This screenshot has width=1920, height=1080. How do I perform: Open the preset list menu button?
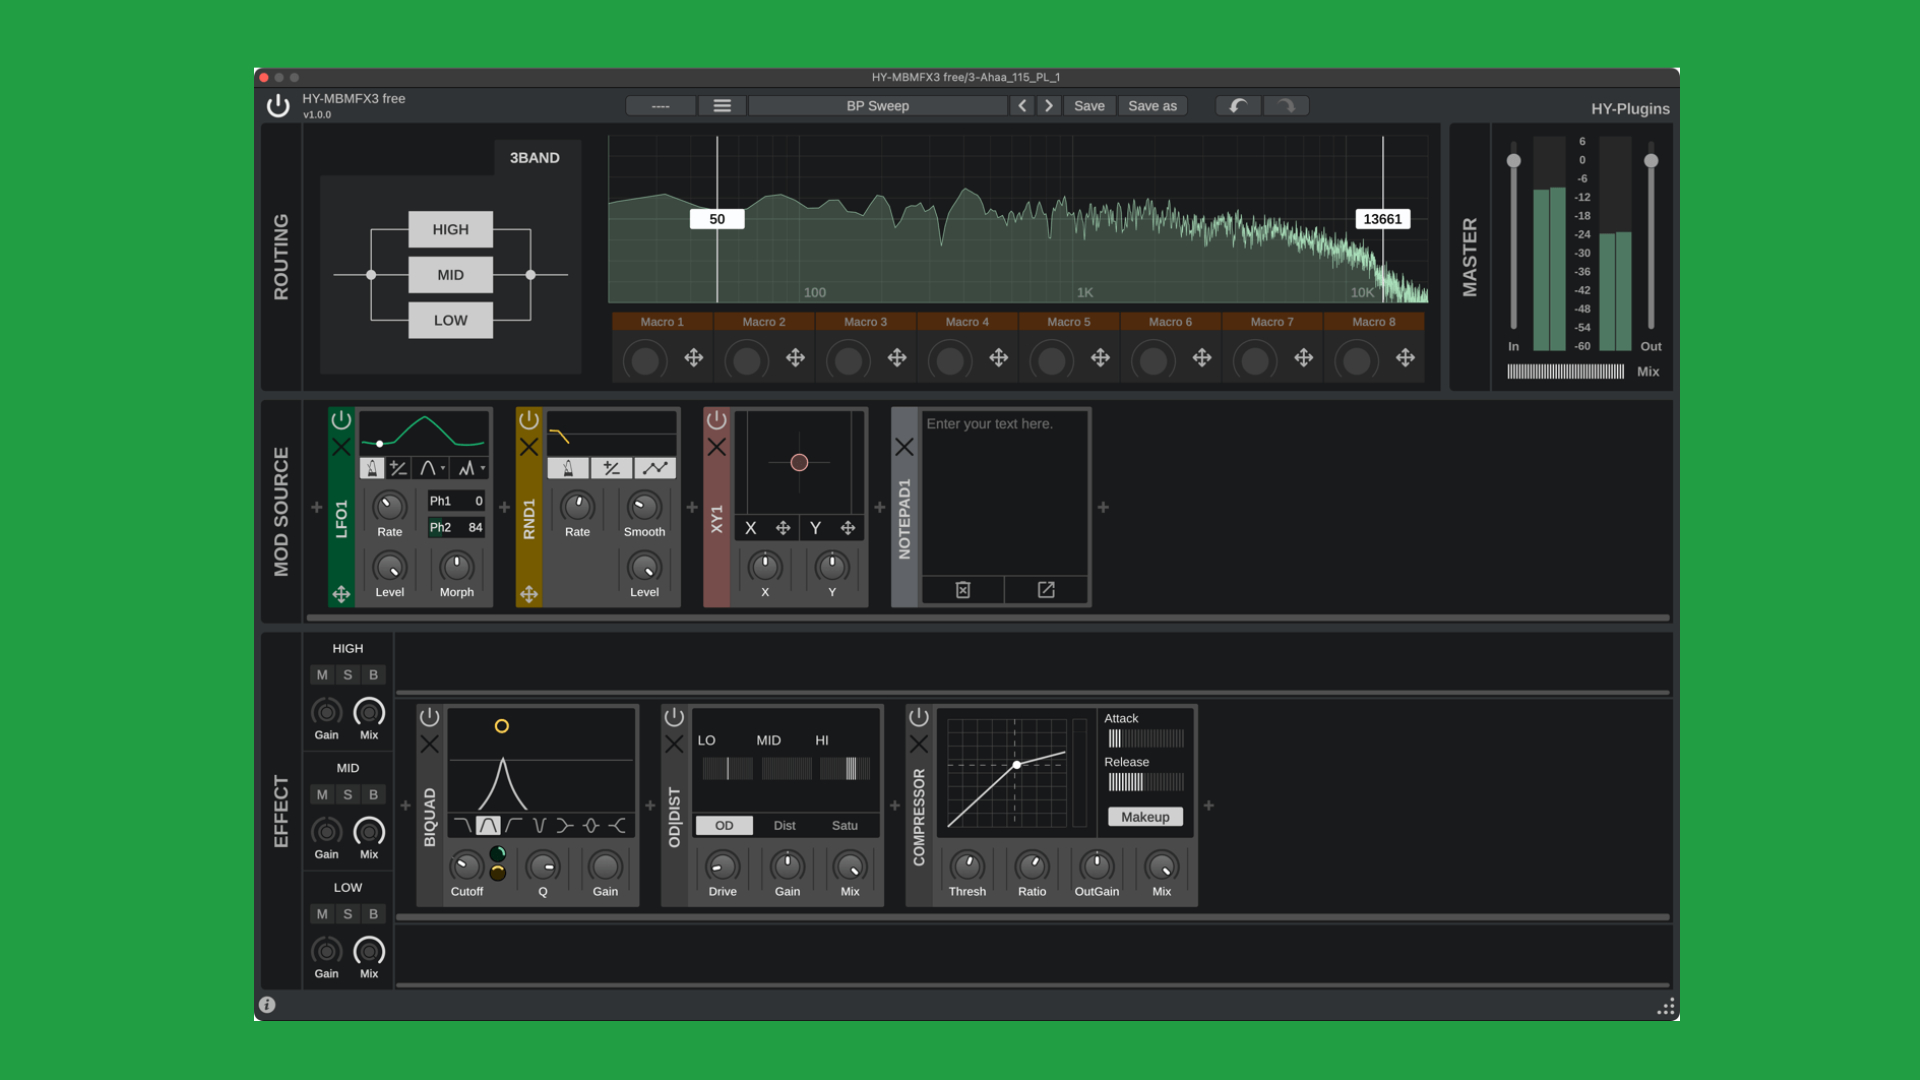(x=722, y=106)
